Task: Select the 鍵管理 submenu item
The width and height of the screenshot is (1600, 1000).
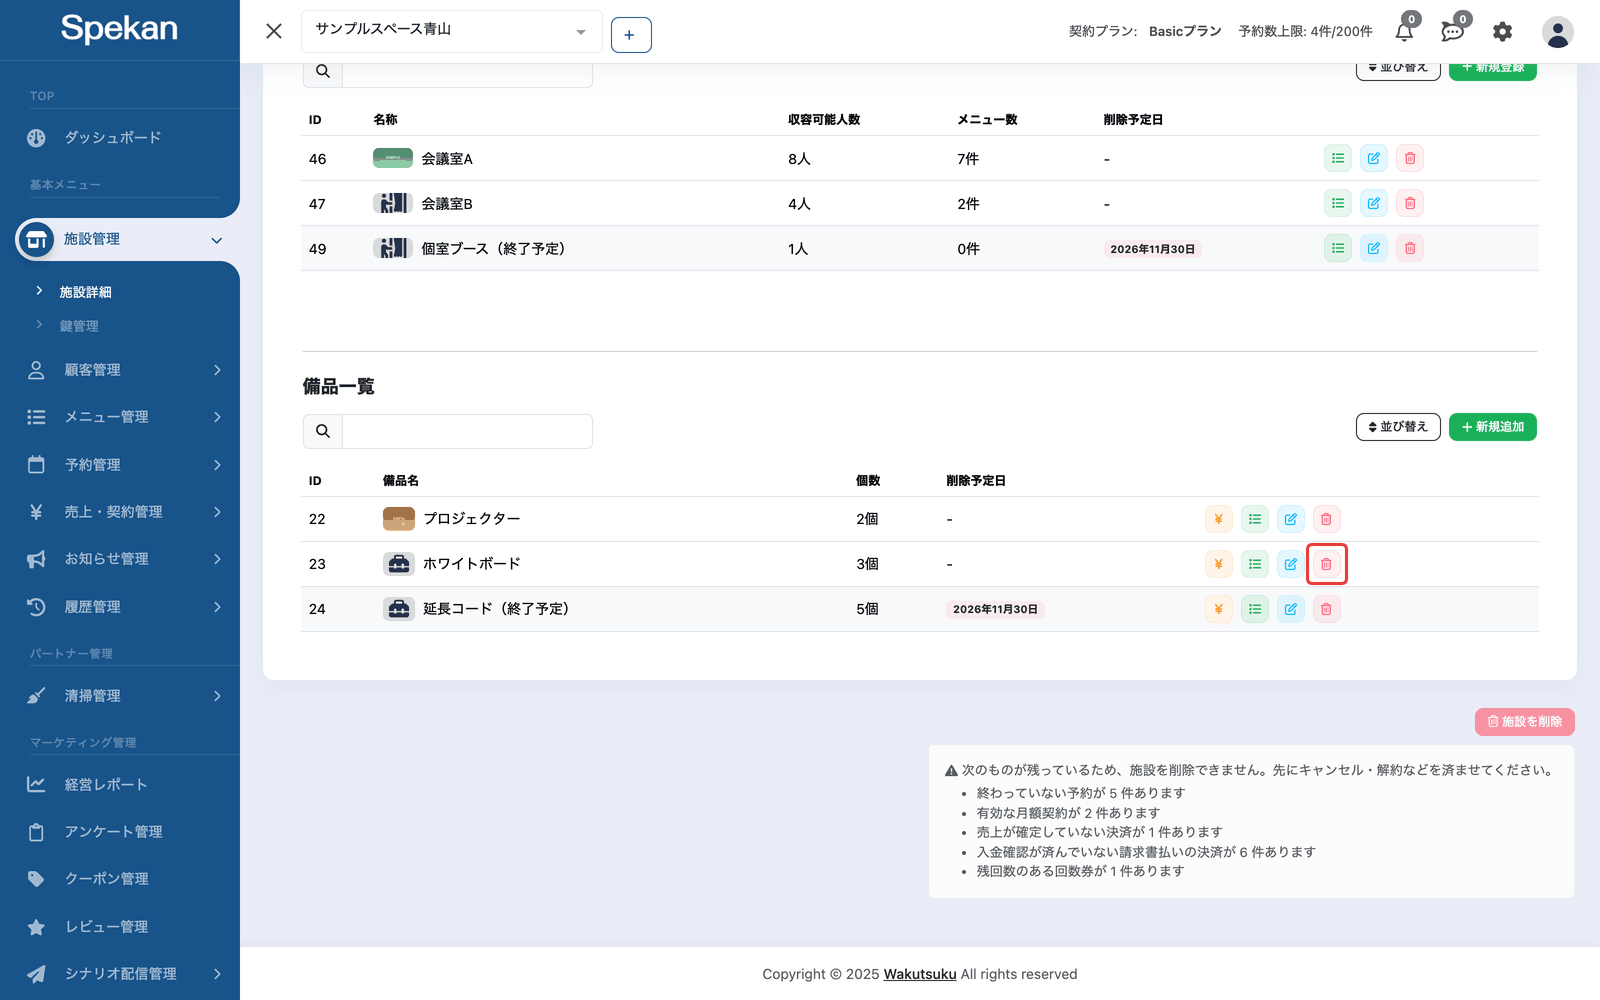Action: 79,326
